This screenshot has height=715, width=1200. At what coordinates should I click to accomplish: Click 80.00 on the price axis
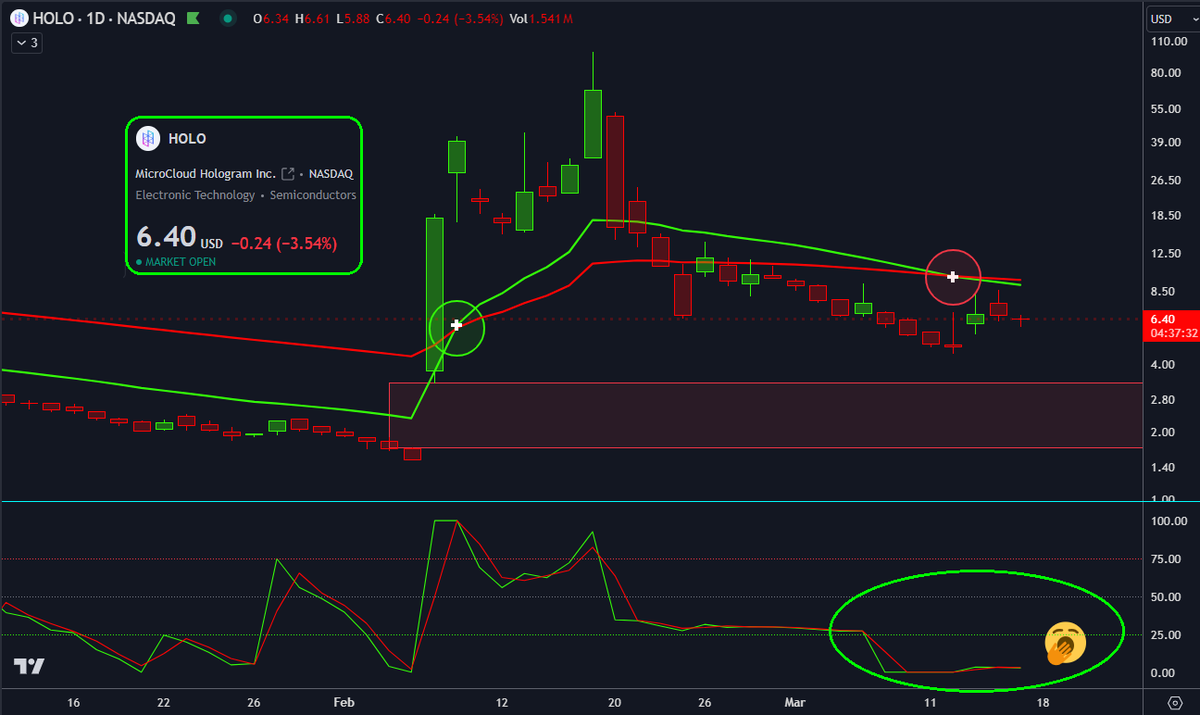1168,73
